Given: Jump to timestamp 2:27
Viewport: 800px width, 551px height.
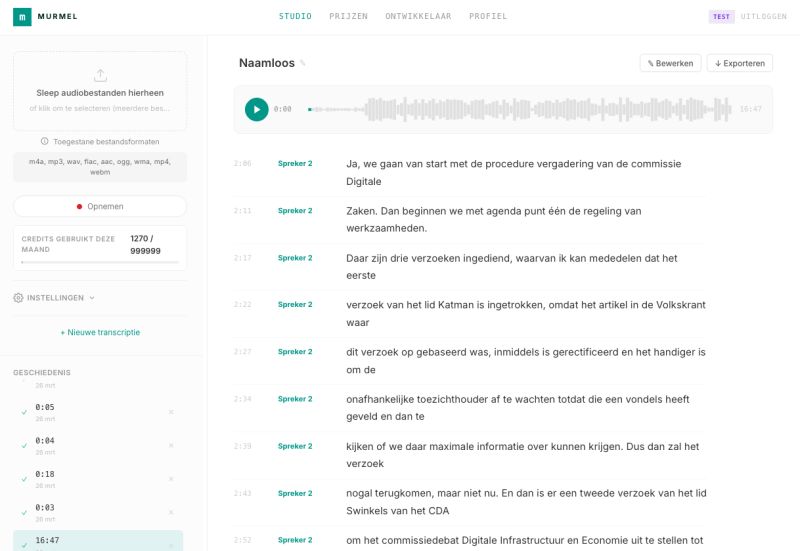Looking at the screenshot, I should click(x=242, y=352).
